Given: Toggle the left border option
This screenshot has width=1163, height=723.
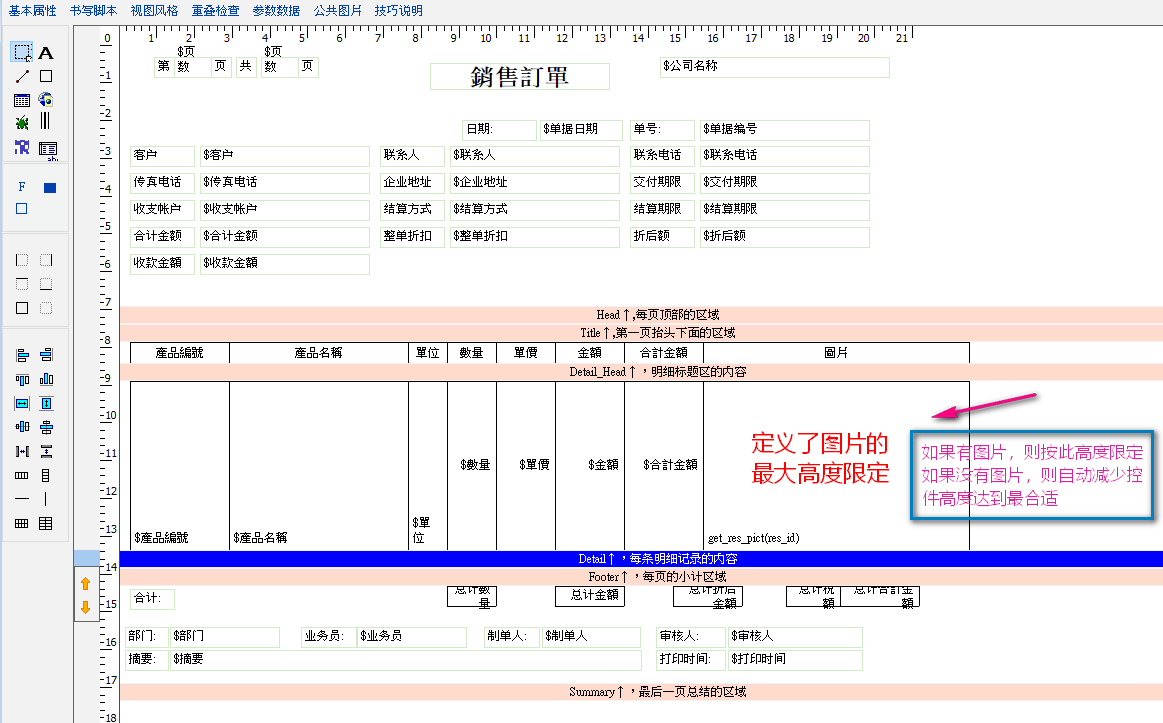Looking at the screenshot, I should (x=22, y=260).
